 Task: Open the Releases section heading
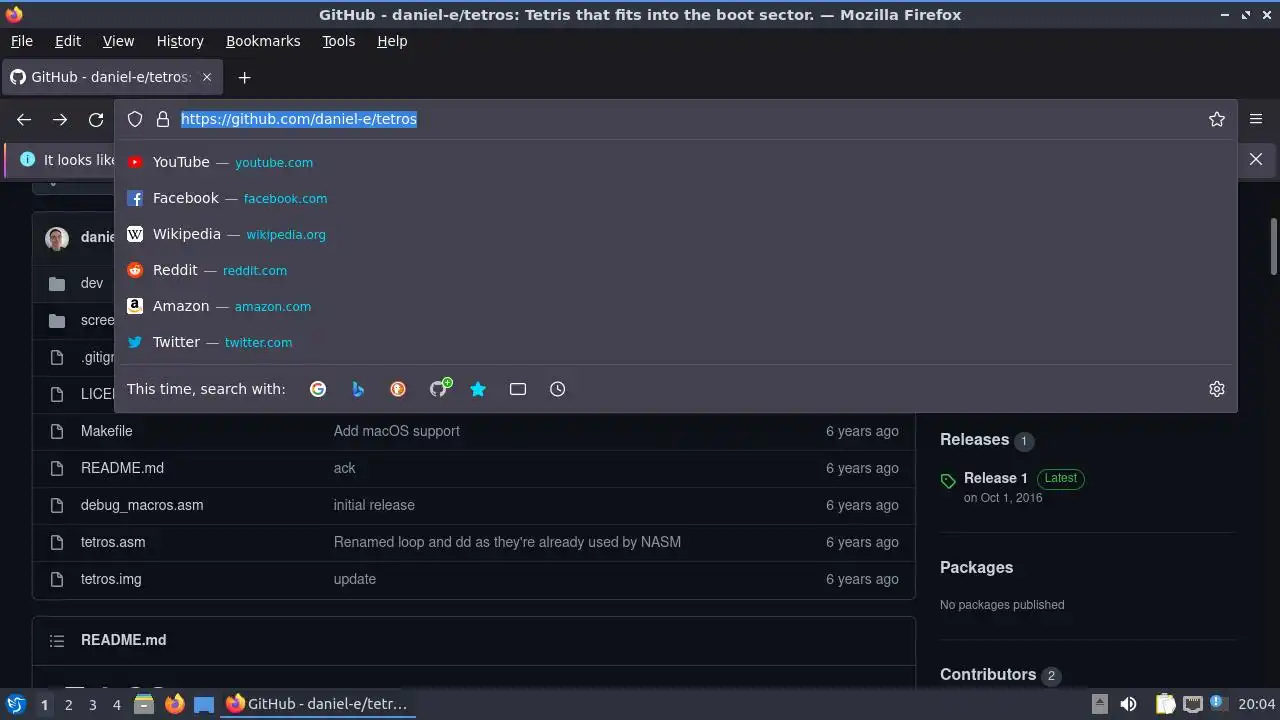[x=974, y=440]
